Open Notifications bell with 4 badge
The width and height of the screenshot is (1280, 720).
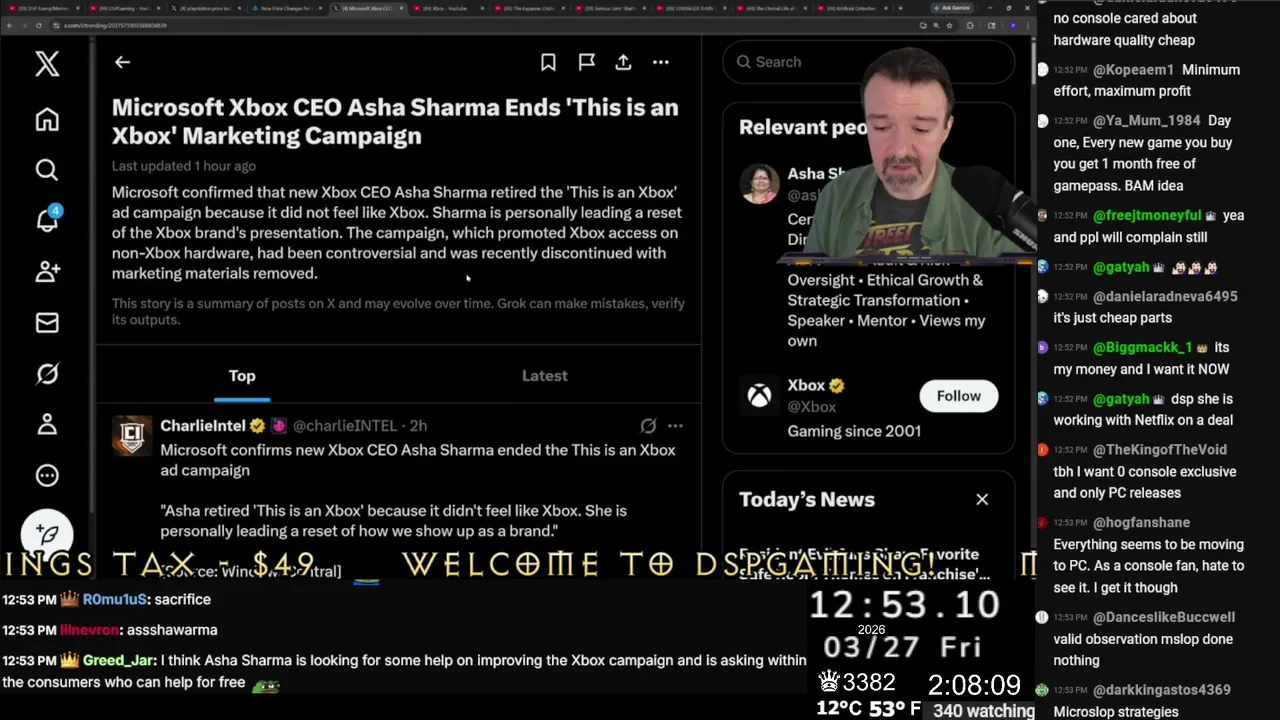[48, 219]
